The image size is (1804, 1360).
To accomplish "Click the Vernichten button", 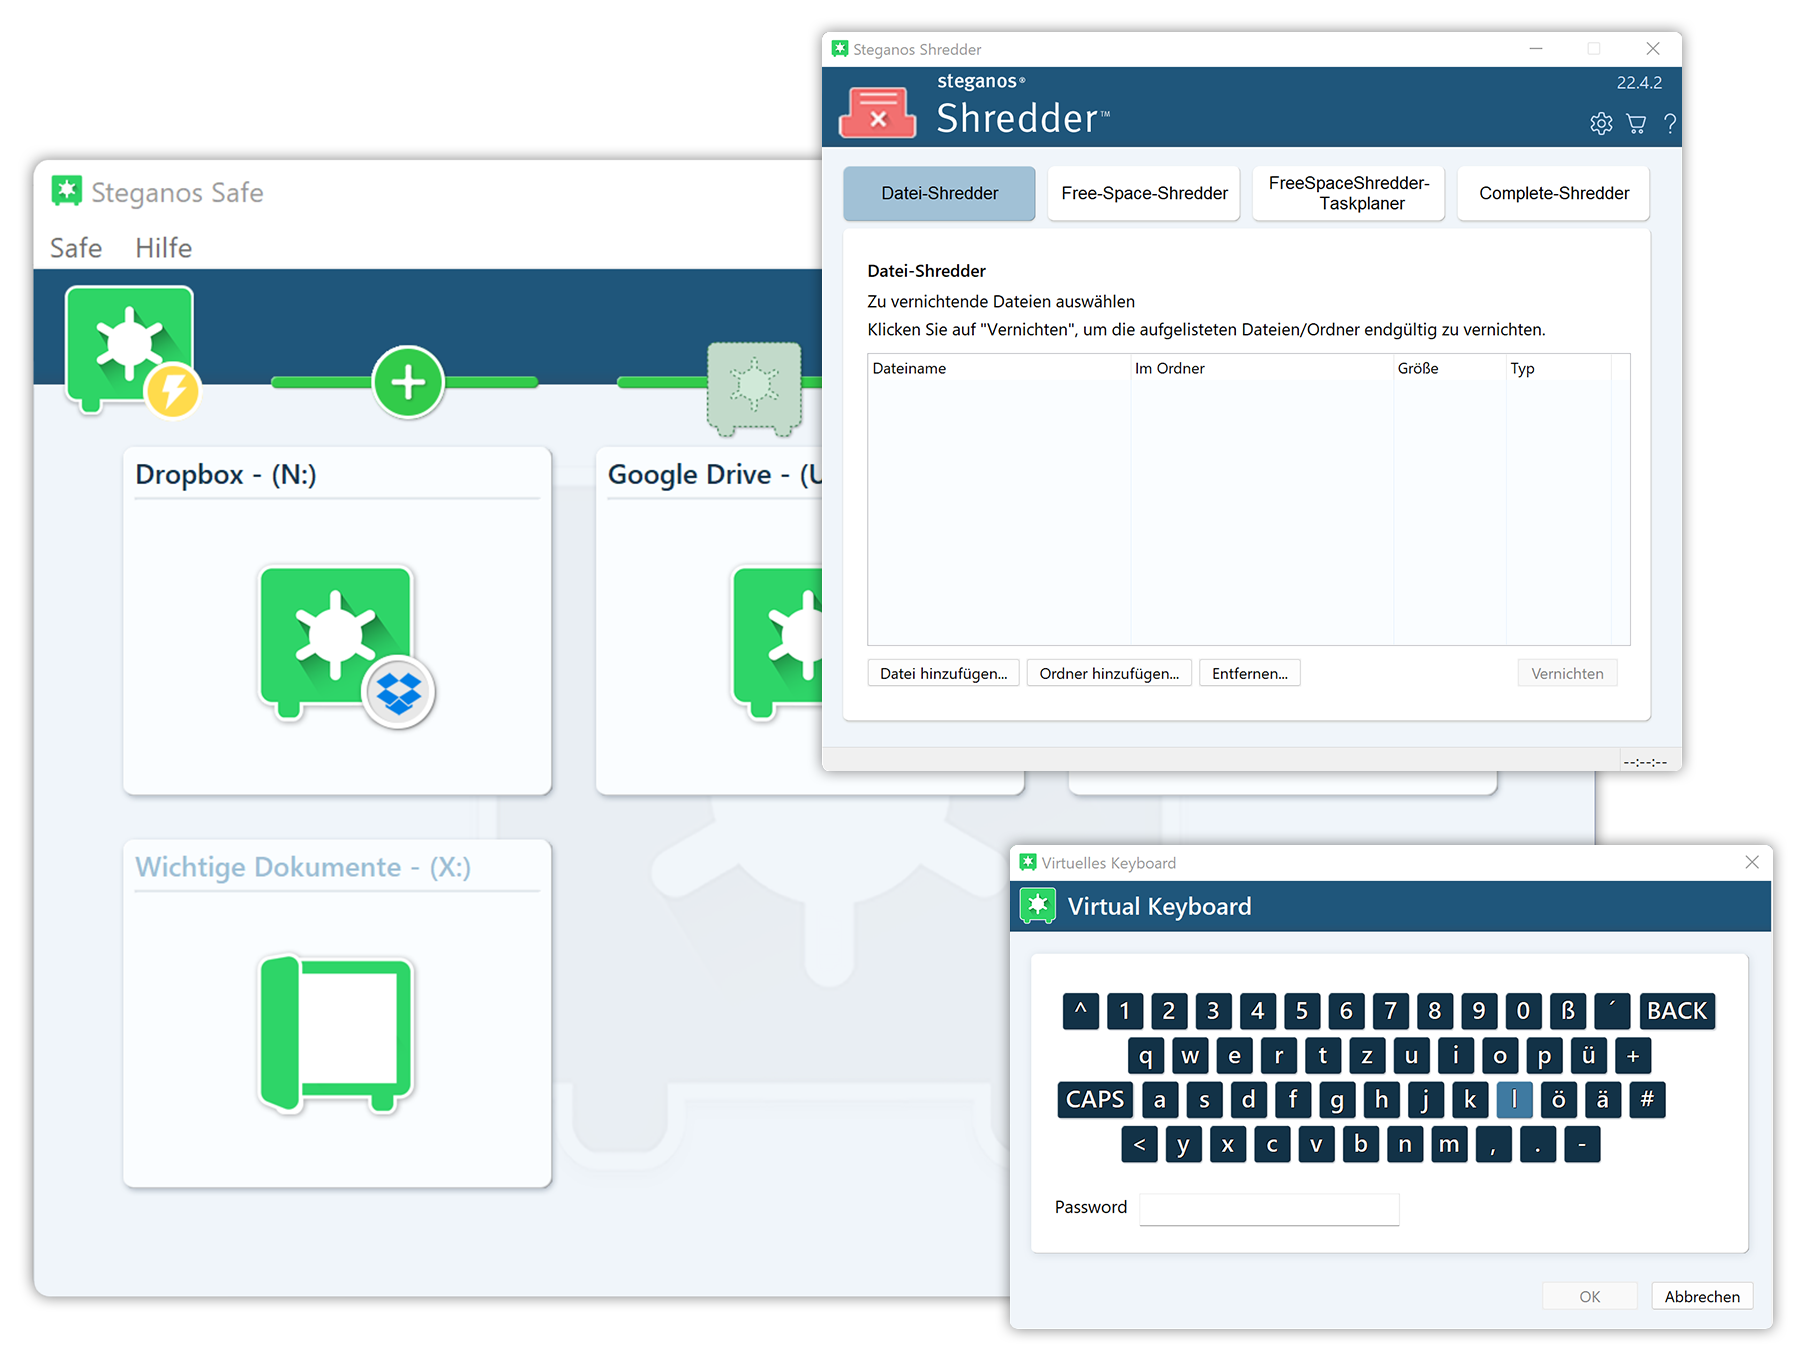I will pyautogui.click(x=1567, y=673).
